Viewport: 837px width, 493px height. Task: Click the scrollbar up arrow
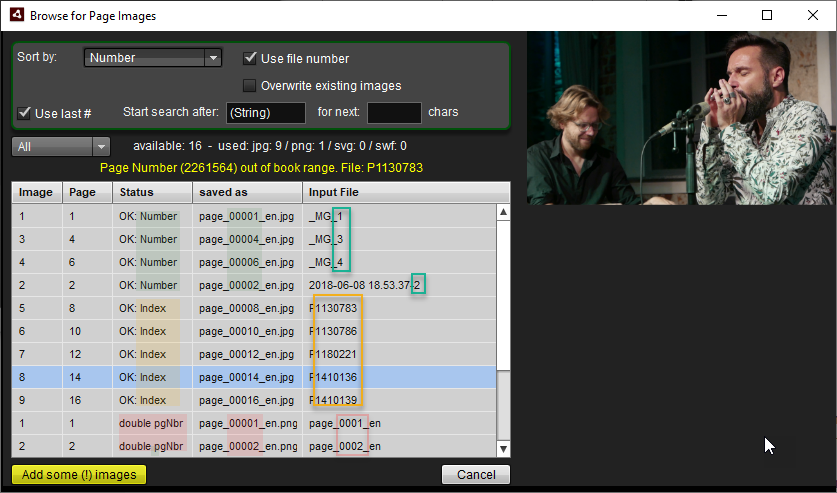503,212
